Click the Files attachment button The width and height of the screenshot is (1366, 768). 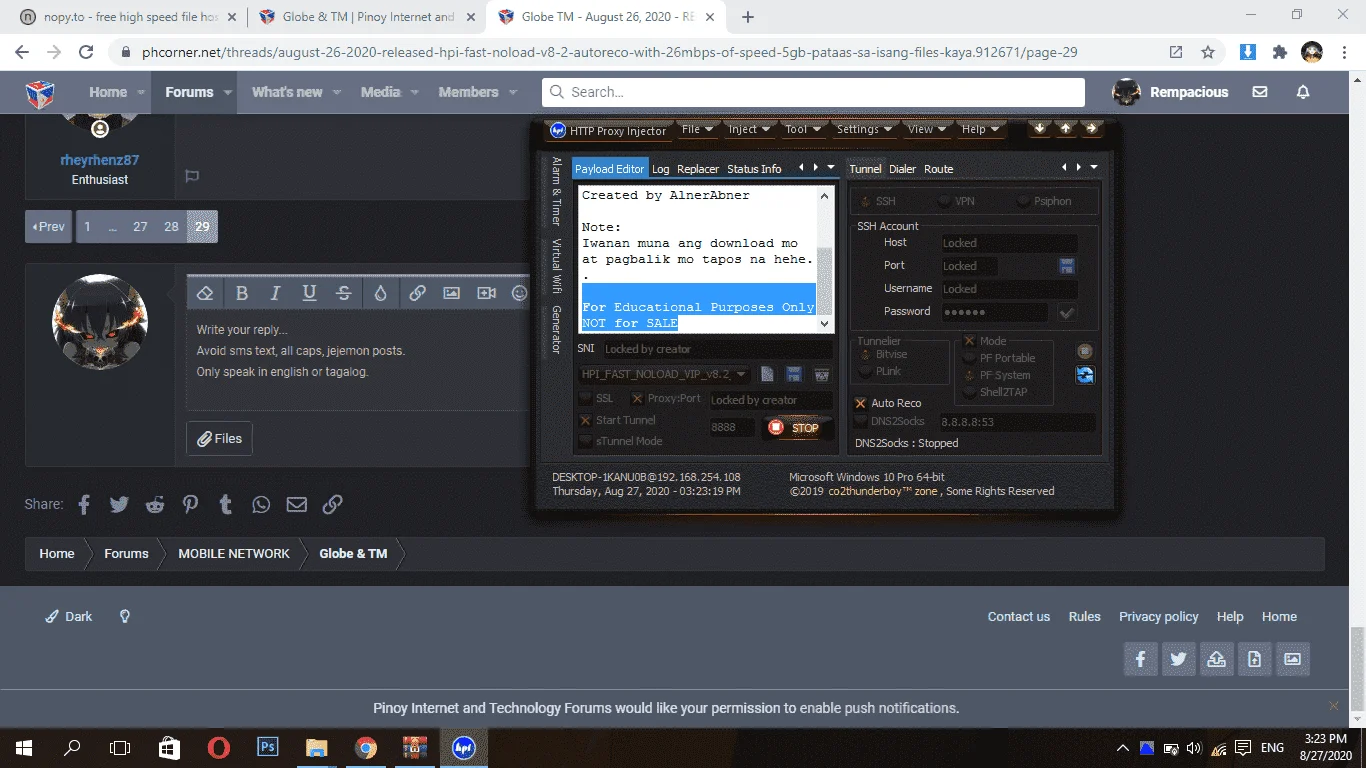[220, 438]
